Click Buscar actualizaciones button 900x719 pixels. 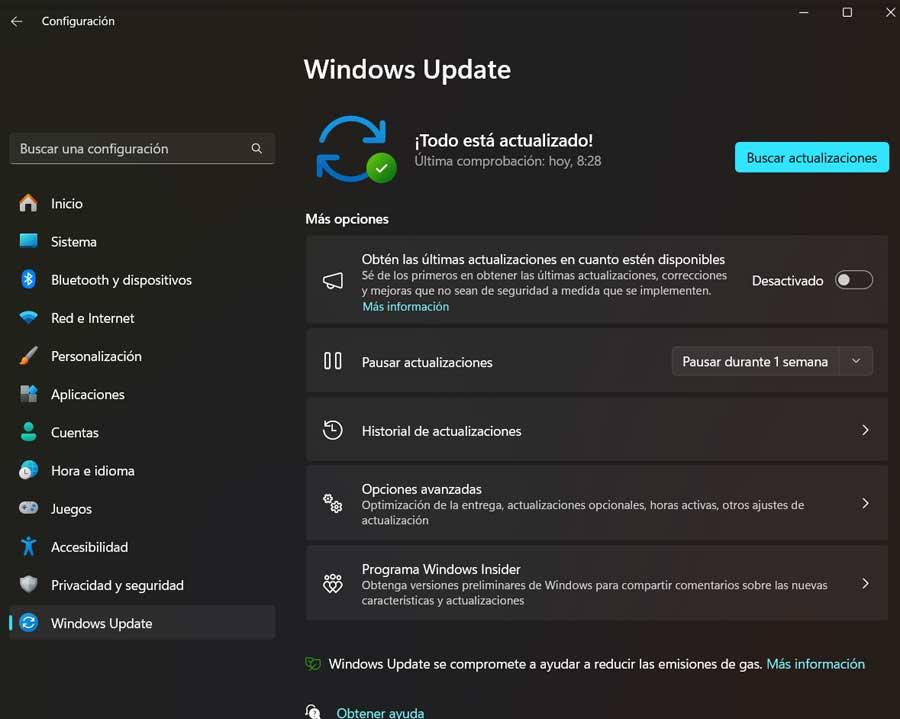812,157
